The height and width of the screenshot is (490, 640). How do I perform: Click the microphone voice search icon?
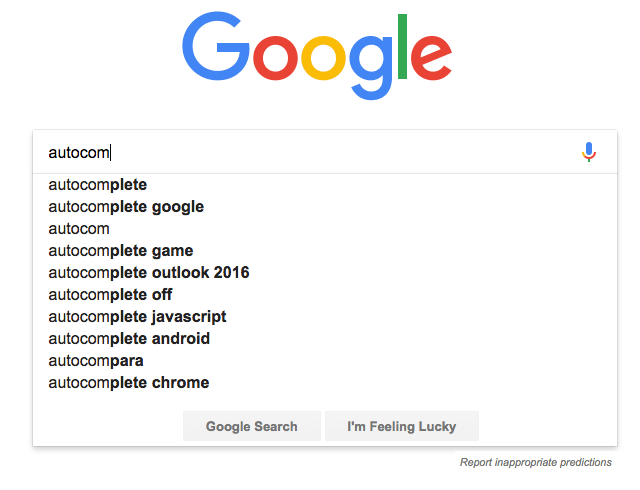click(589, 152)
